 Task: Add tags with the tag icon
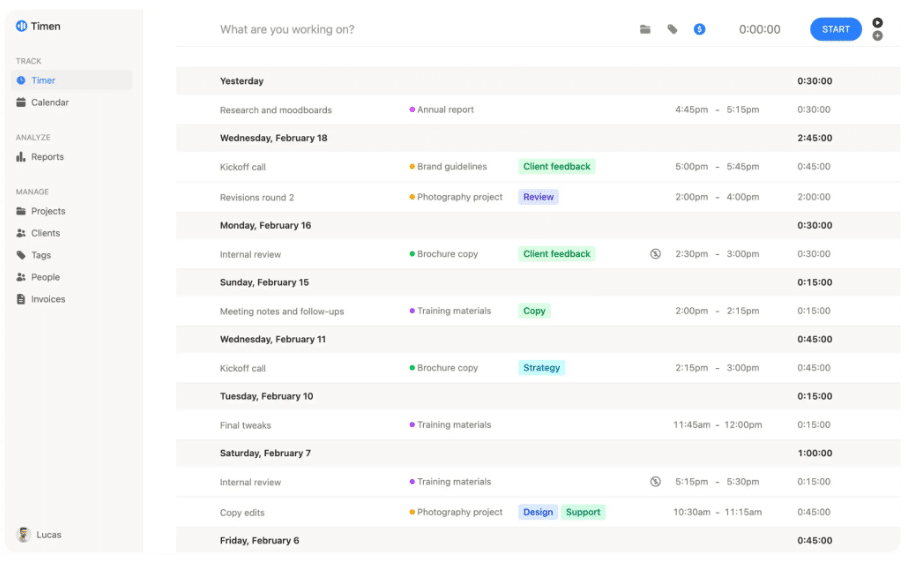click(672, 30)
